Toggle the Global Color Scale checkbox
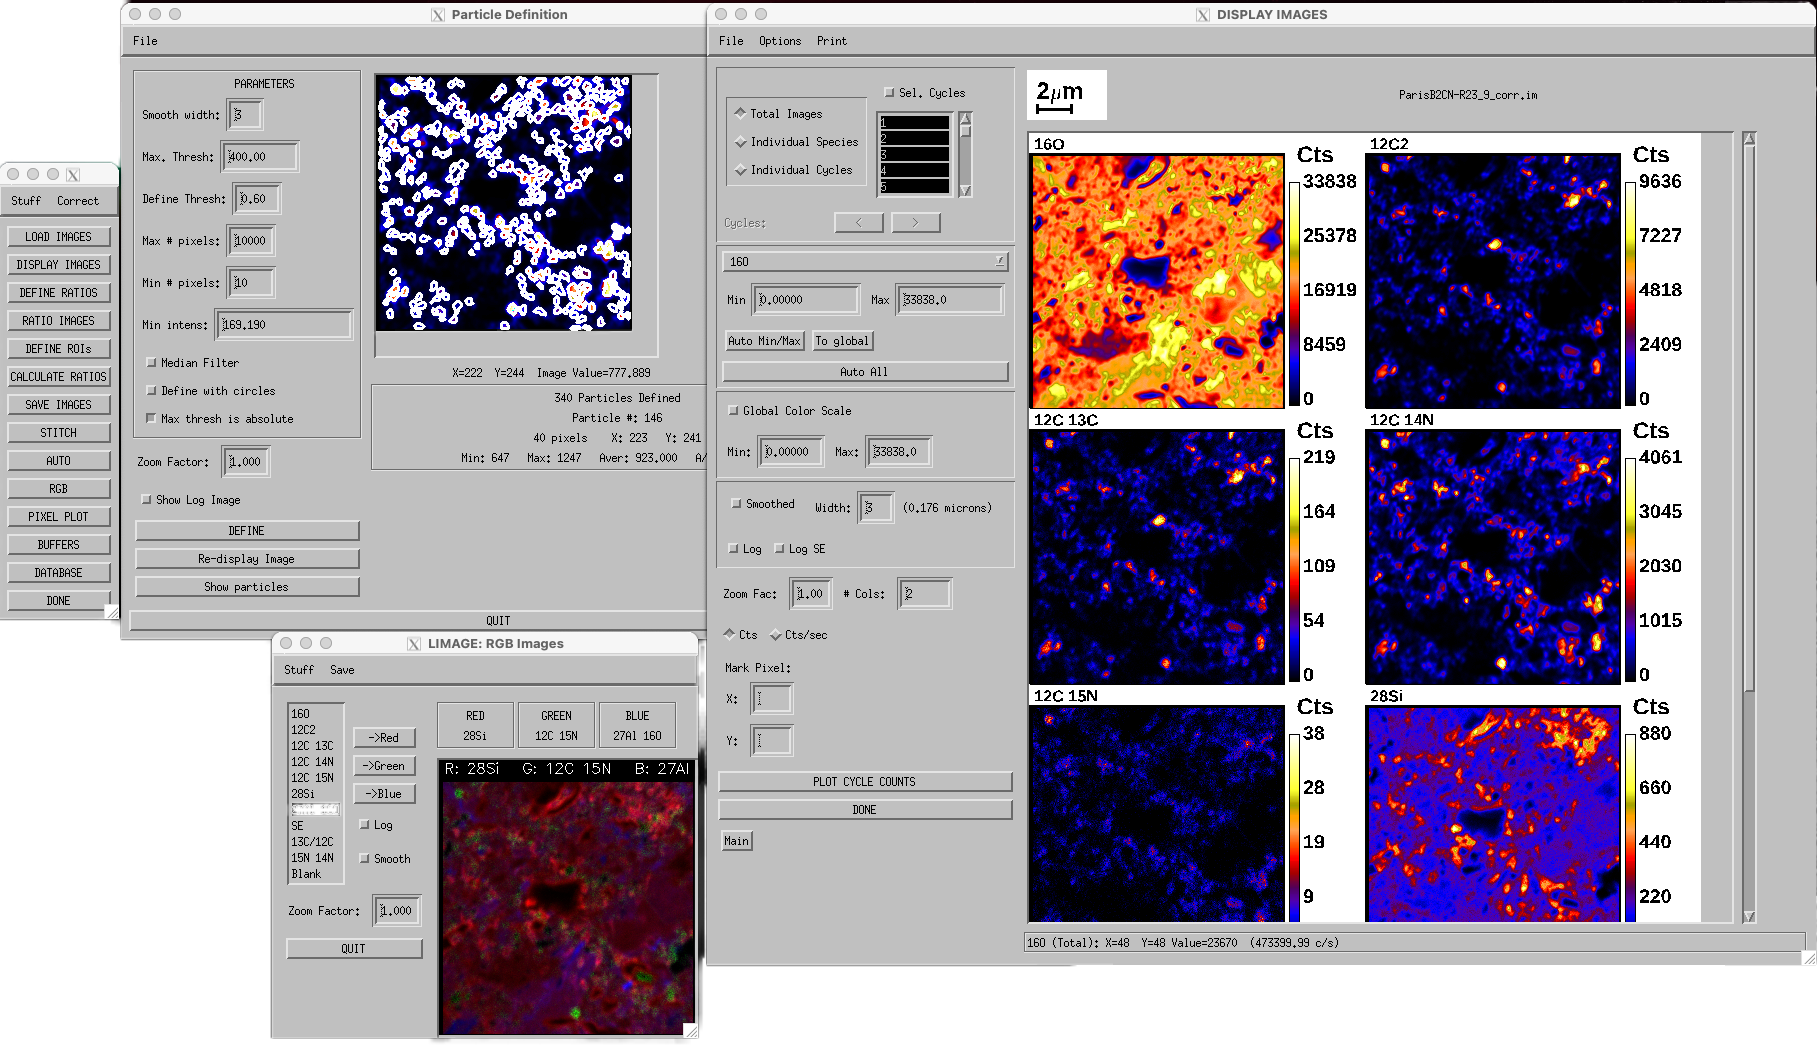Screen dimensions: 1817x1048 pos(733,411)
